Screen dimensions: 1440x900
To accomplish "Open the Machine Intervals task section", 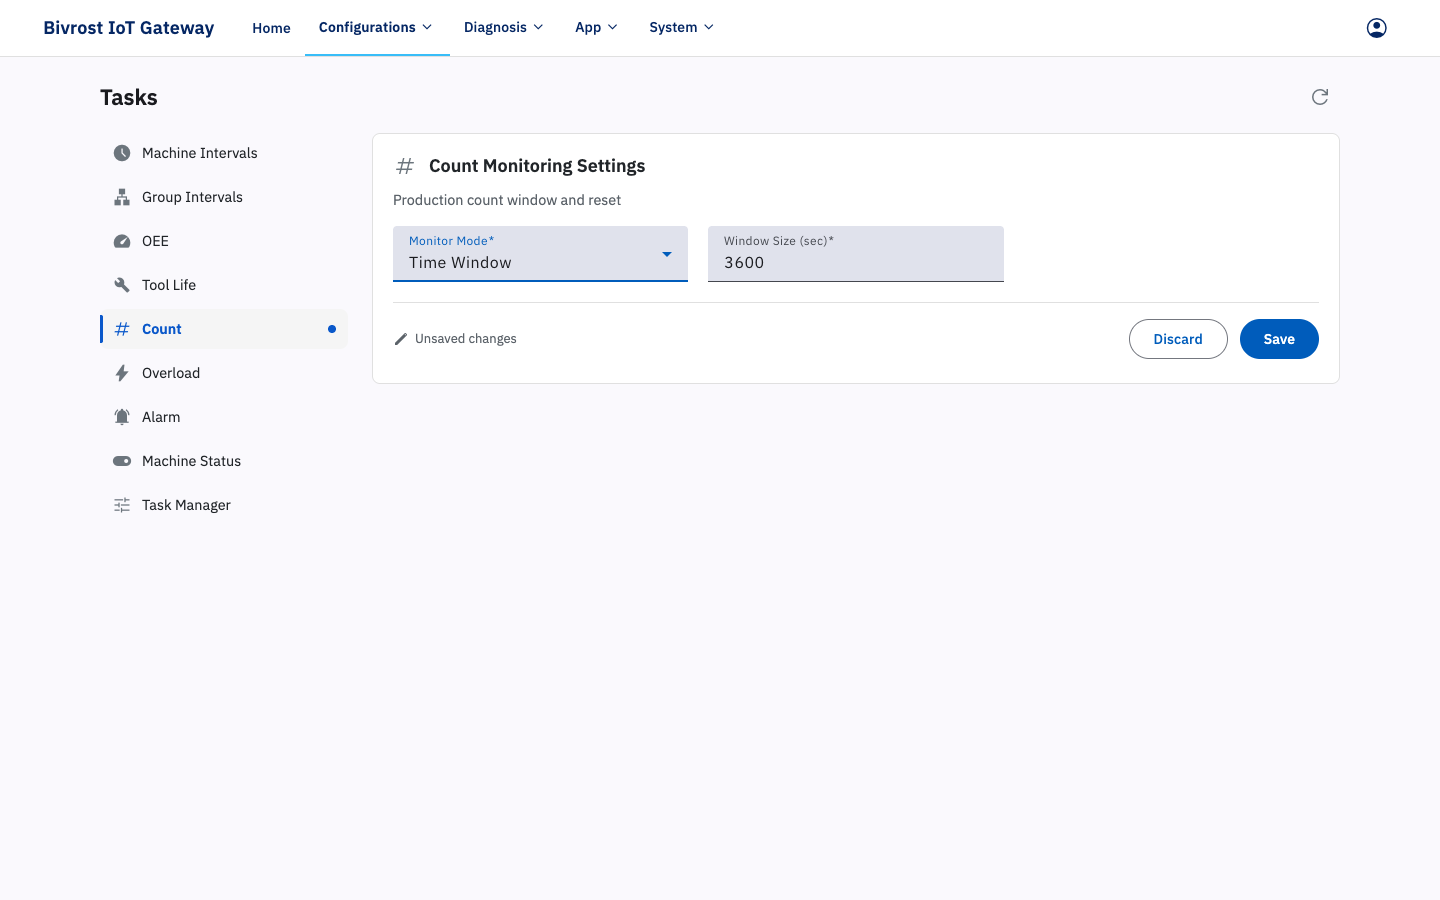I will click(x=224, y=153).
